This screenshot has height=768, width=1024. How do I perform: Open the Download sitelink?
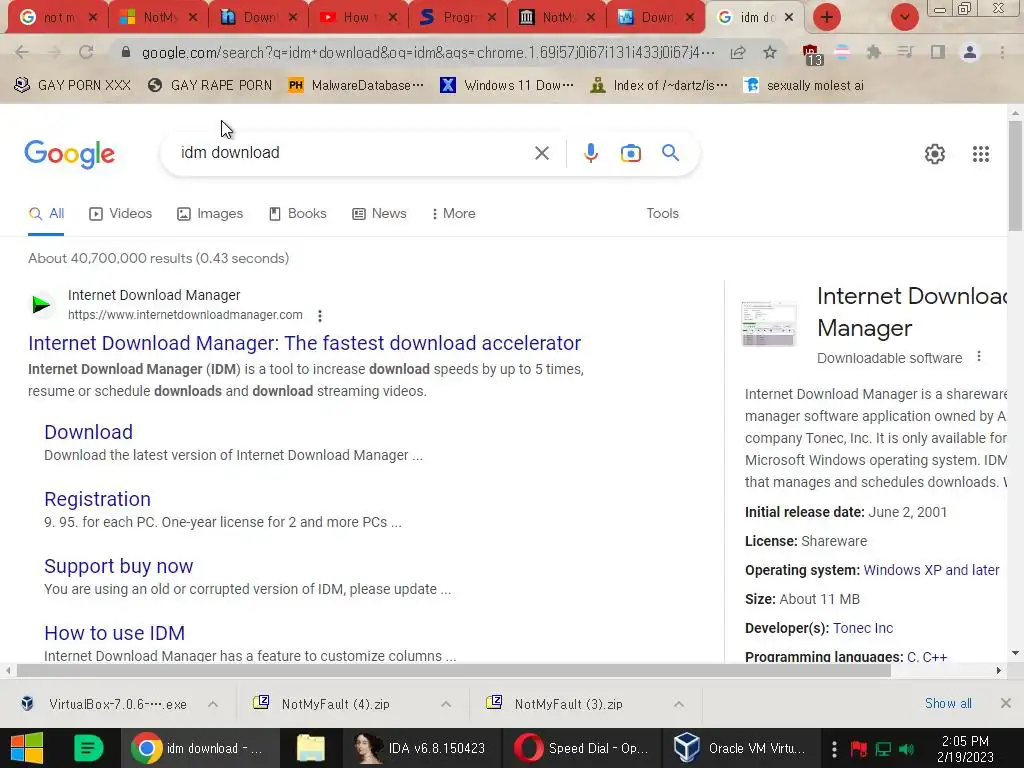(89, 432)
